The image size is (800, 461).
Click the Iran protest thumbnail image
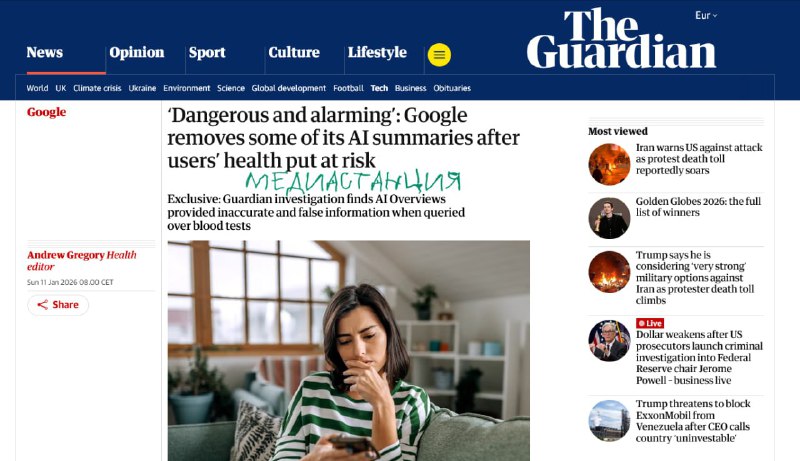(x=609, y=164)
